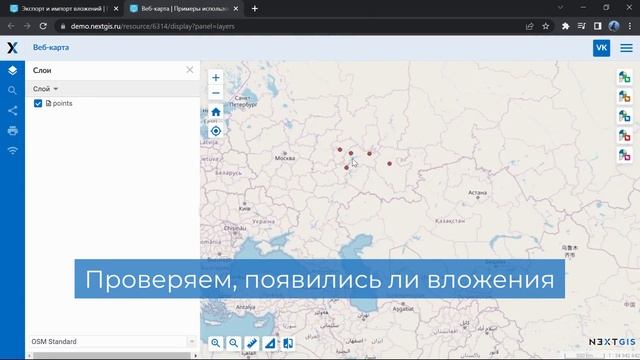
Task: Click the fifth map tool icon on right
Action: 624,155
